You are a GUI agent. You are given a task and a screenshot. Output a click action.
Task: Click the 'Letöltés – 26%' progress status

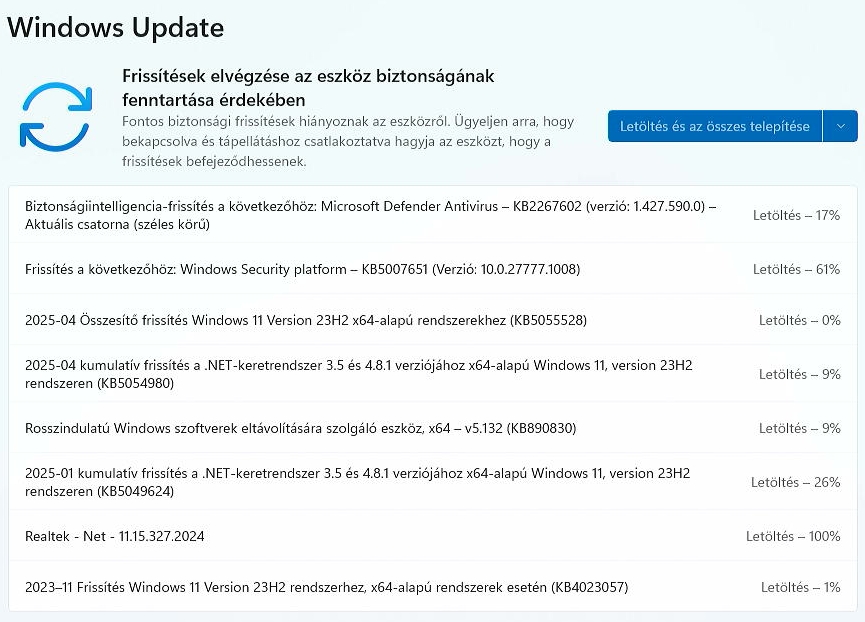(795, 482)
